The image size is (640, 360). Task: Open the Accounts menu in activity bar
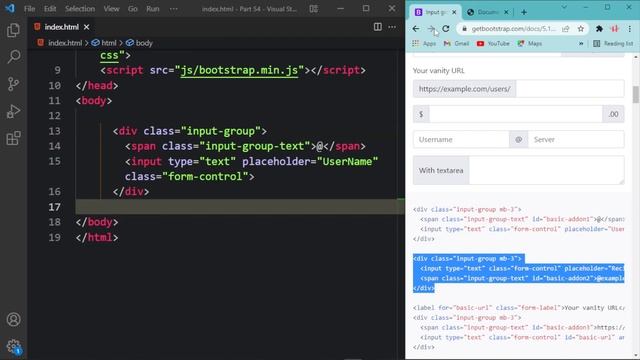click(x=13, y=319)
